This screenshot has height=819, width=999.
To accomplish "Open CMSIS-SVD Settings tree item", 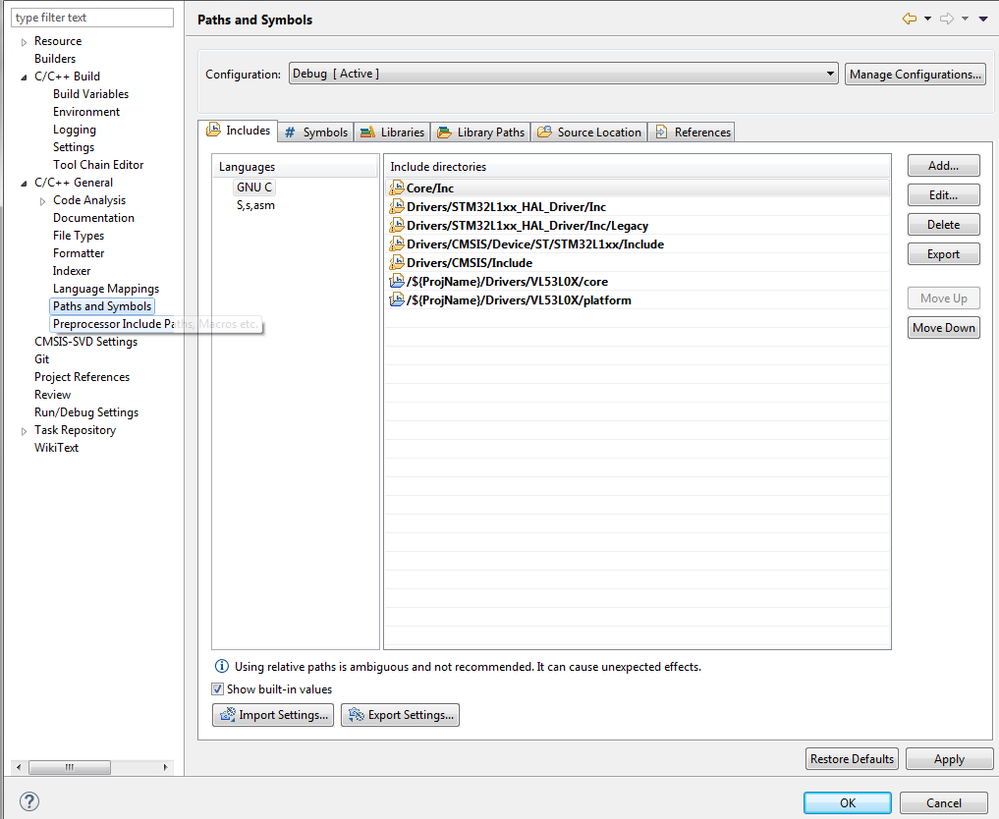I will 86,342.
